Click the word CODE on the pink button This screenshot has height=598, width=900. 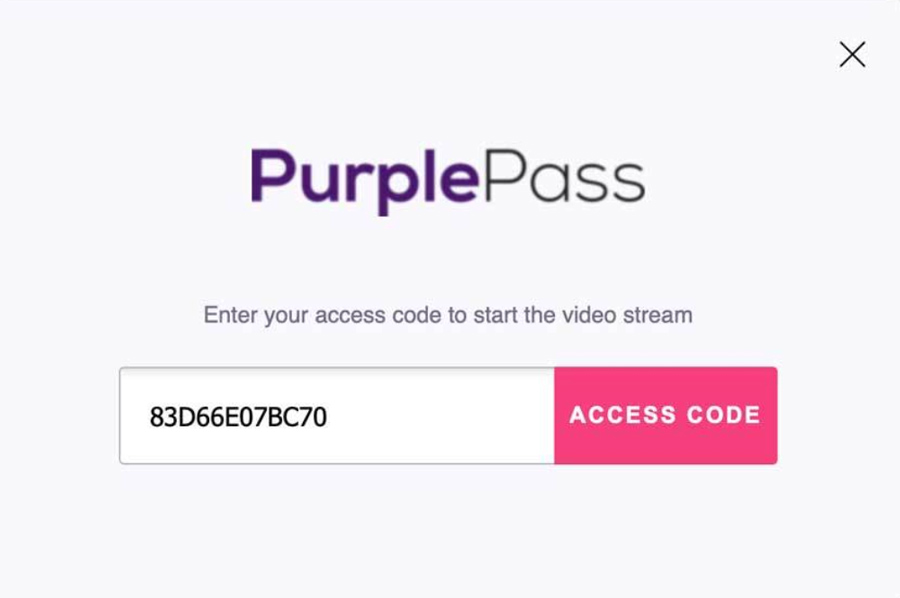[724, 415]
